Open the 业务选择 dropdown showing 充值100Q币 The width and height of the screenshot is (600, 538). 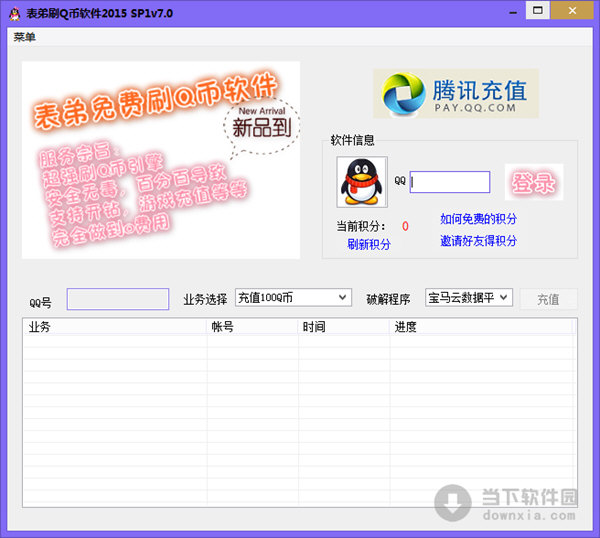coord(293,297)
